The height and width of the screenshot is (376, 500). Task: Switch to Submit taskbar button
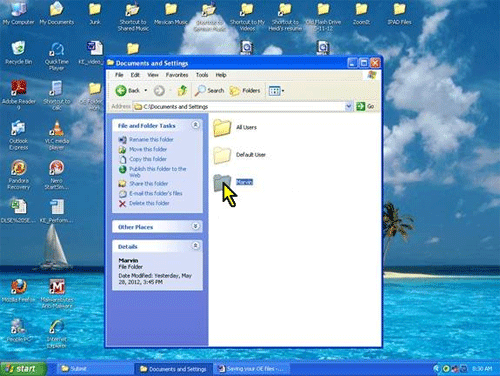pyautogui.click(x=96, y=369)
